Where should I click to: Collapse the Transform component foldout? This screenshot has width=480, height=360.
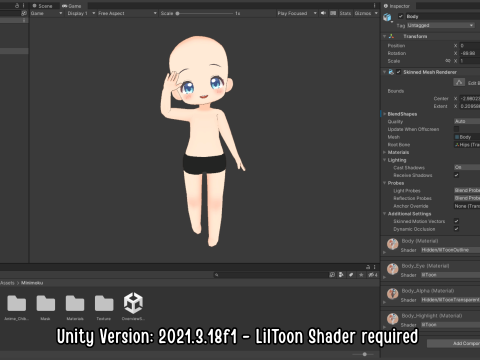(x=384, y=36)
